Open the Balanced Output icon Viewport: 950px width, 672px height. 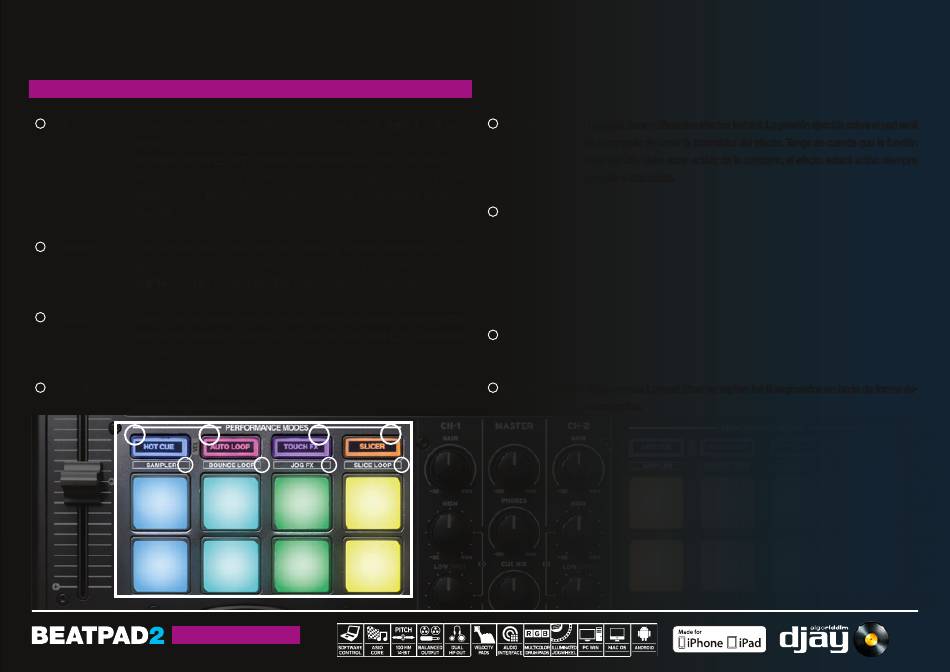point(430,640)
